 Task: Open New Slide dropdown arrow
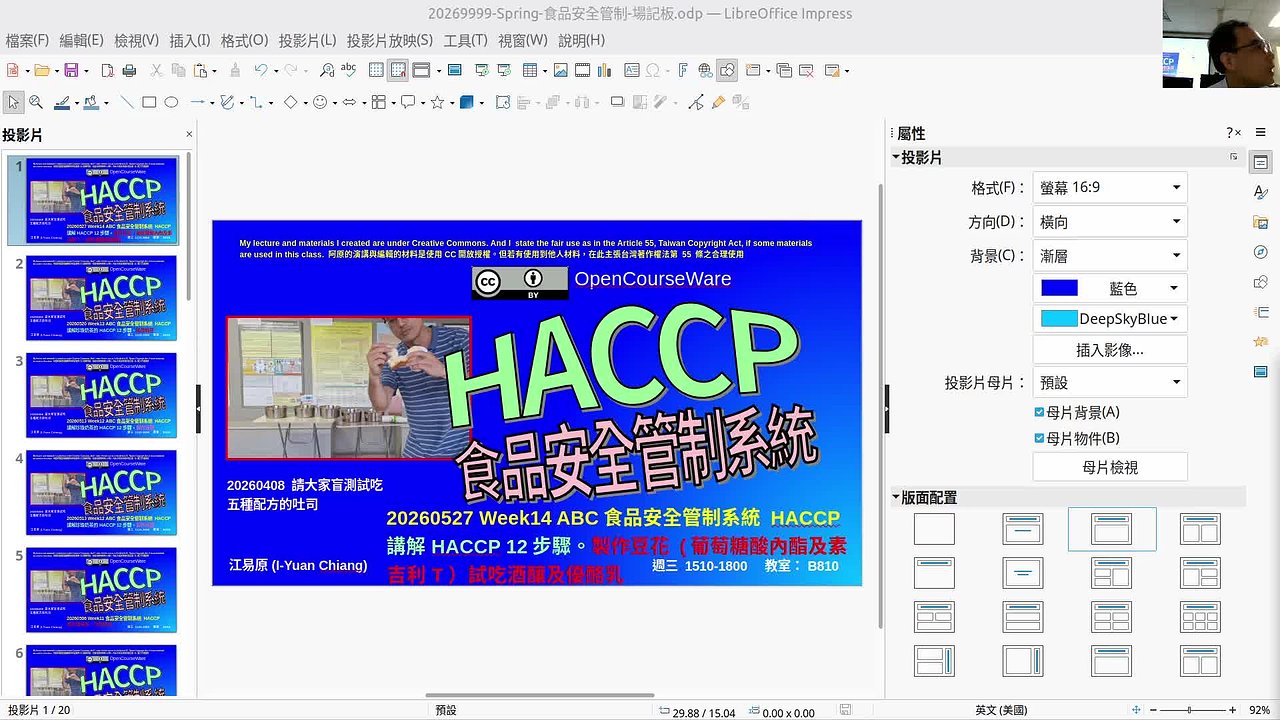(x=768, y=70)
